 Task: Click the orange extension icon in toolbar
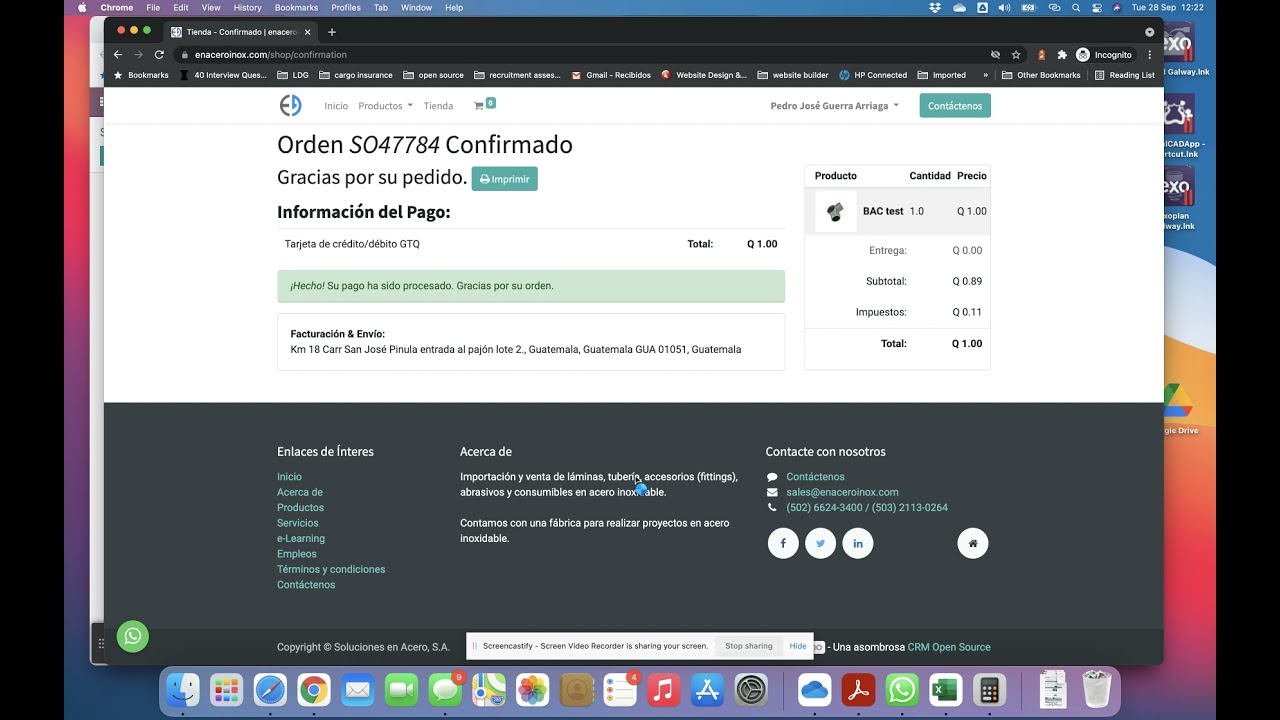tap(1042, 55)
